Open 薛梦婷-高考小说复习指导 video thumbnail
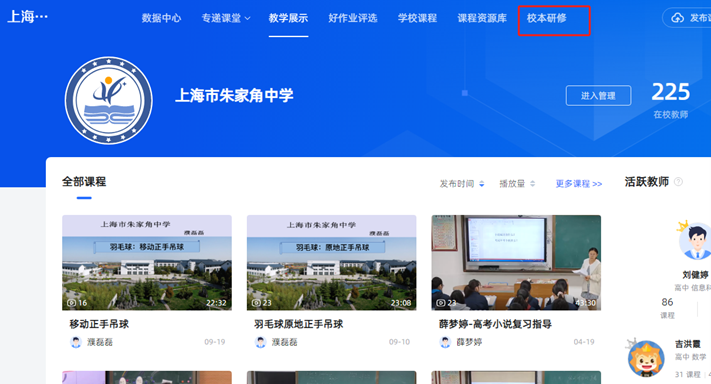Viewport: 711px width, 384px height. click(516, 262)
